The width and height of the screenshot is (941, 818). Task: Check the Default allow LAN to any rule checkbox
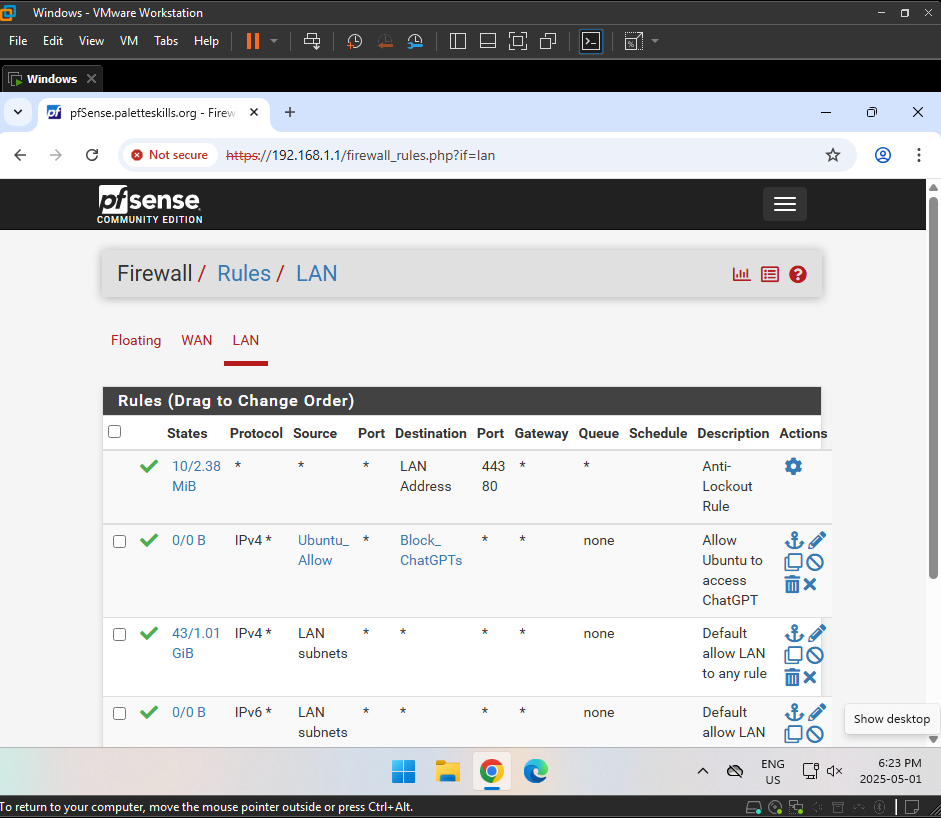click(x=119, y=634)
